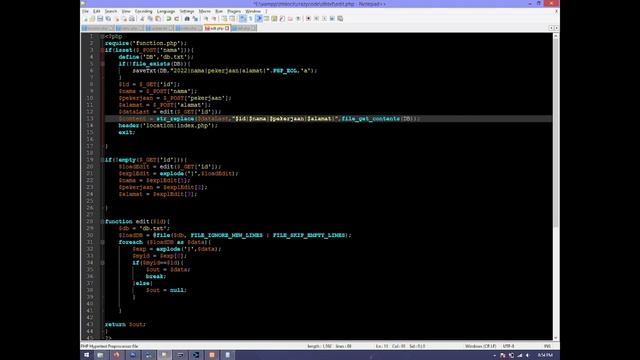
Task: Collapse the if(!empty($_GET block on line 19
Action: click(x=102, y=160)
